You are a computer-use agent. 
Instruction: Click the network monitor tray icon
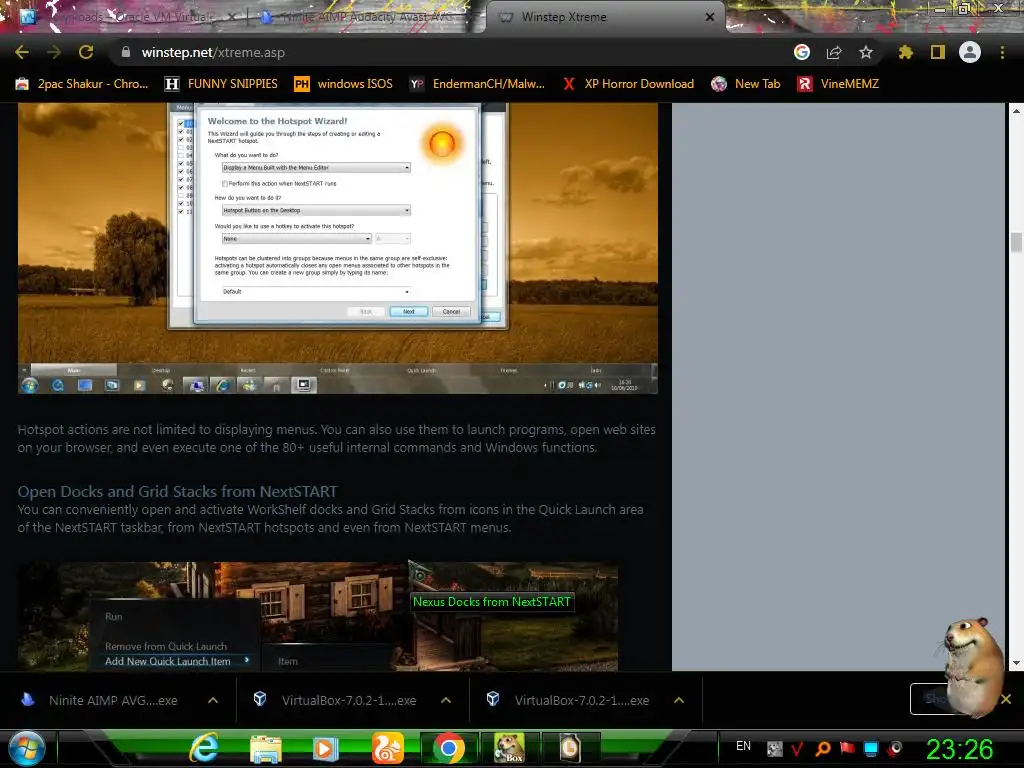[x=871, y=748]
